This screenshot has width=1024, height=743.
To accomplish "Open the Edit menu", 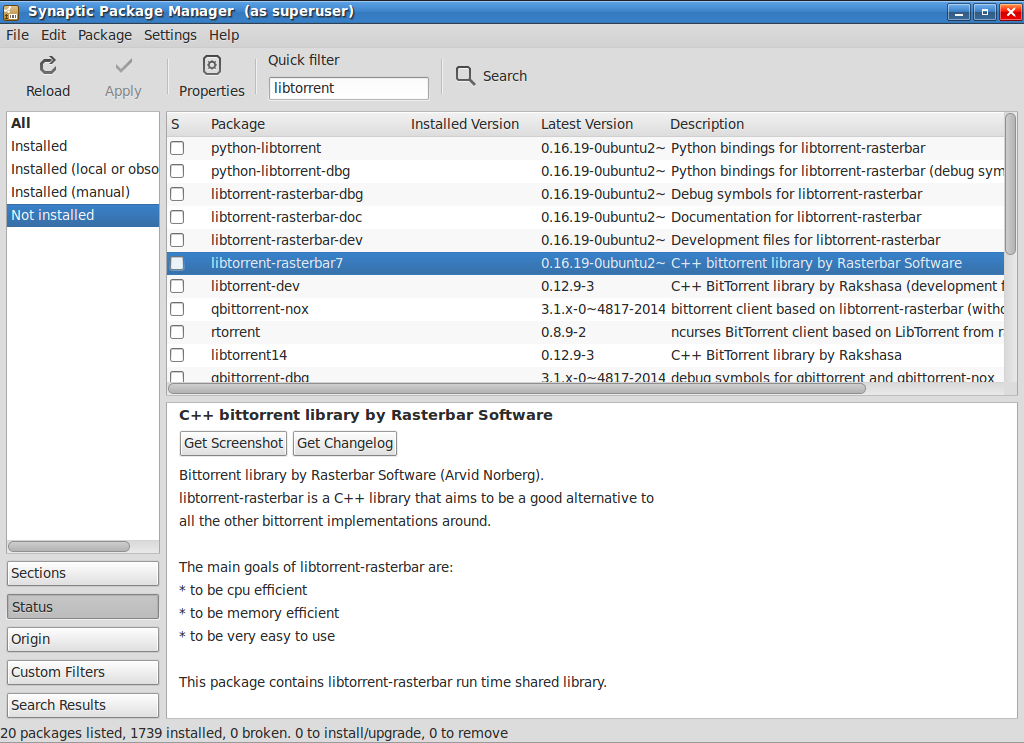I will tap(54, 35).
